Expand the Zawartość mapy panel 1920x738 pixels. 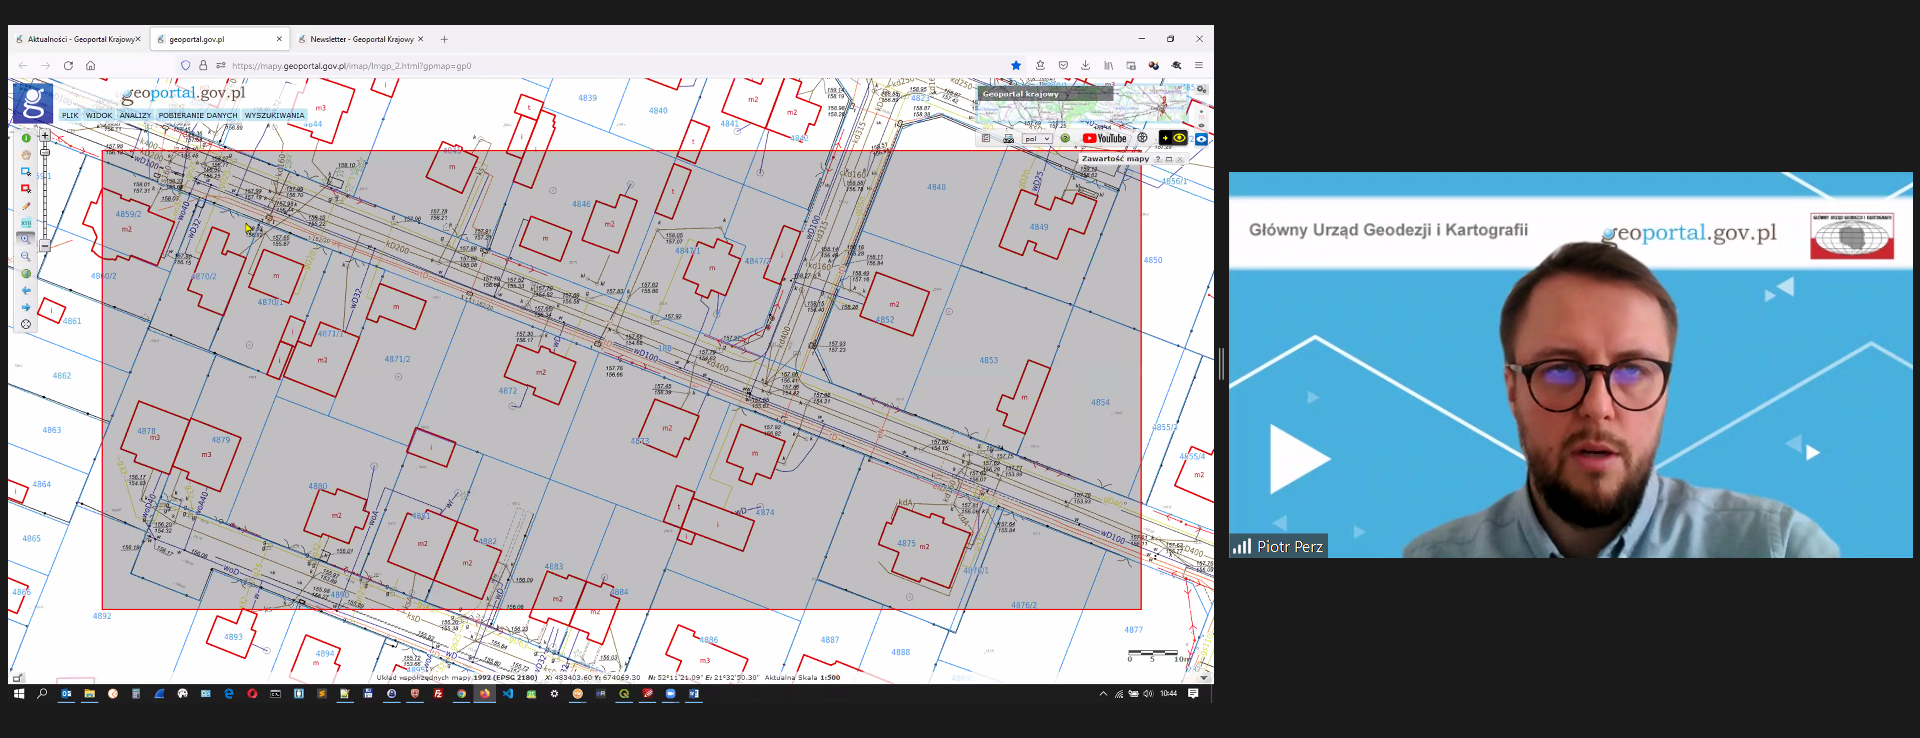tap(1168, 159)
